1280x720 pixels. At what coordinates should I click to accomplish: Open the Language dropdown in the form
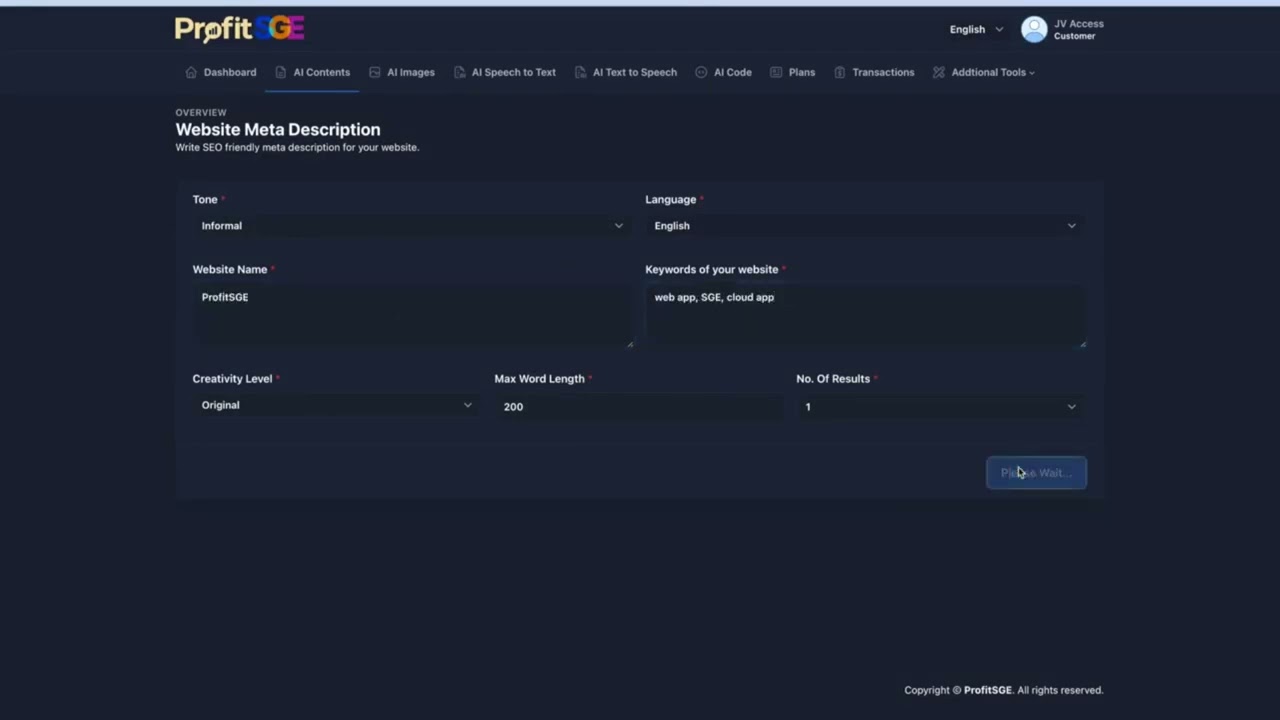(865, 226)
